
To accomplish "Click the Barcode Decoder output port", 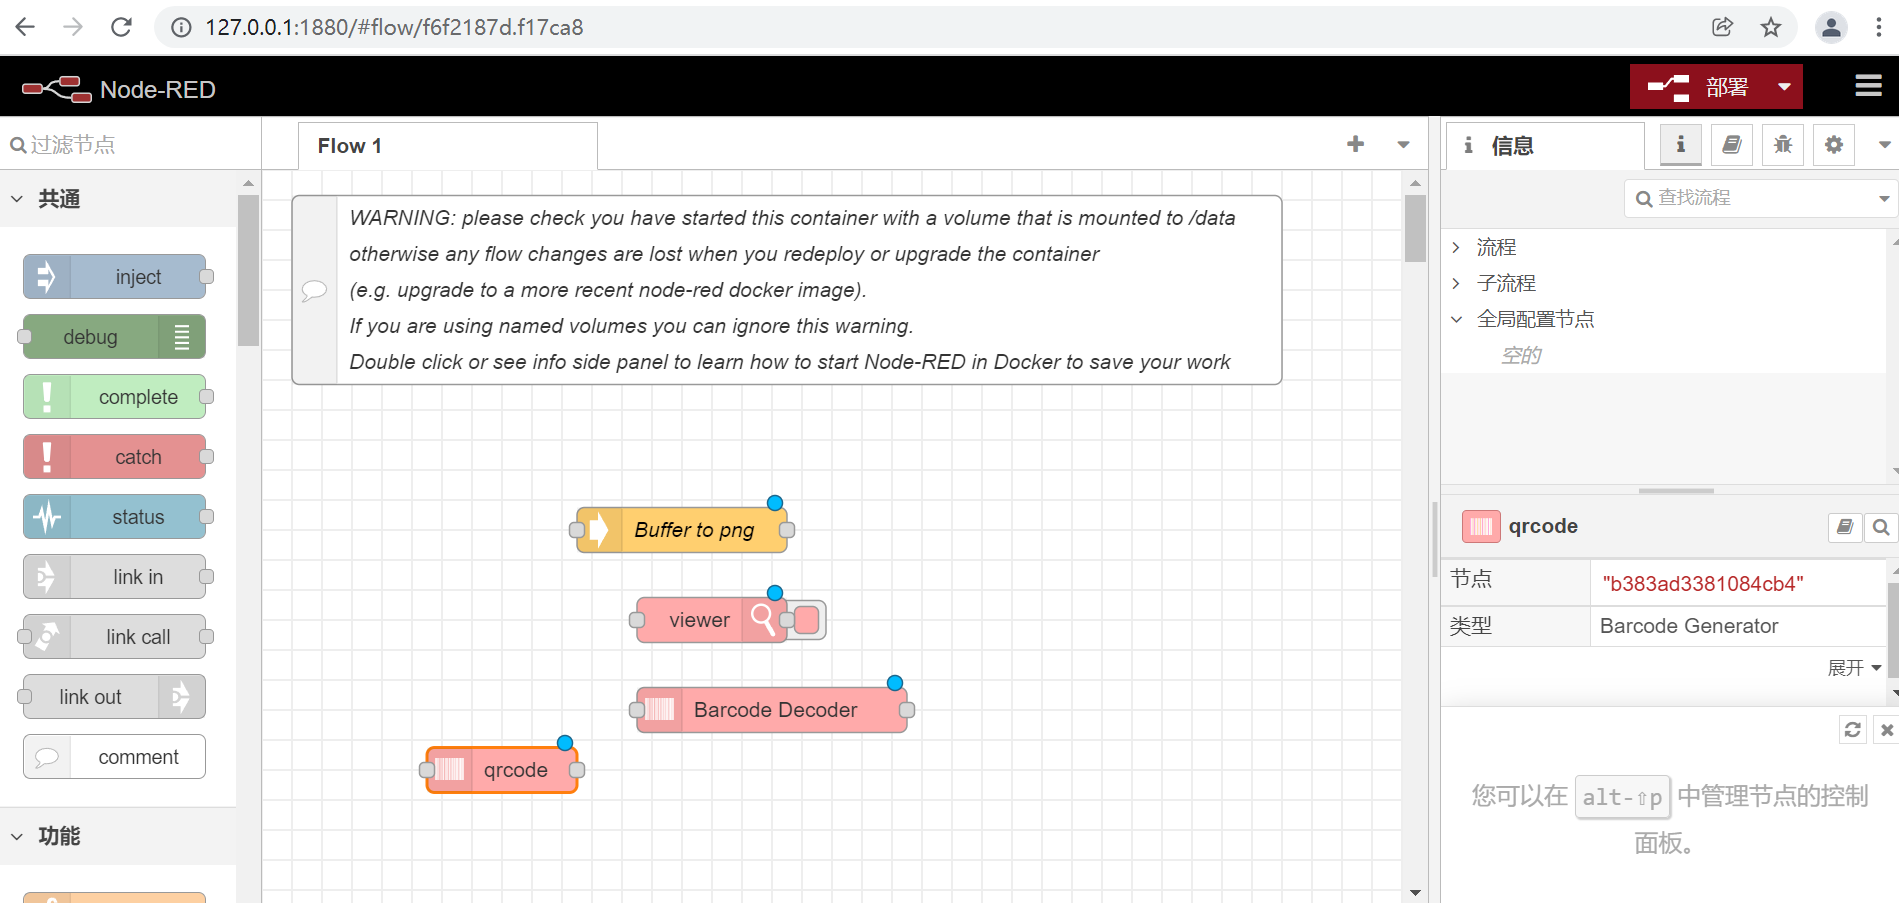I will [907, 710].
